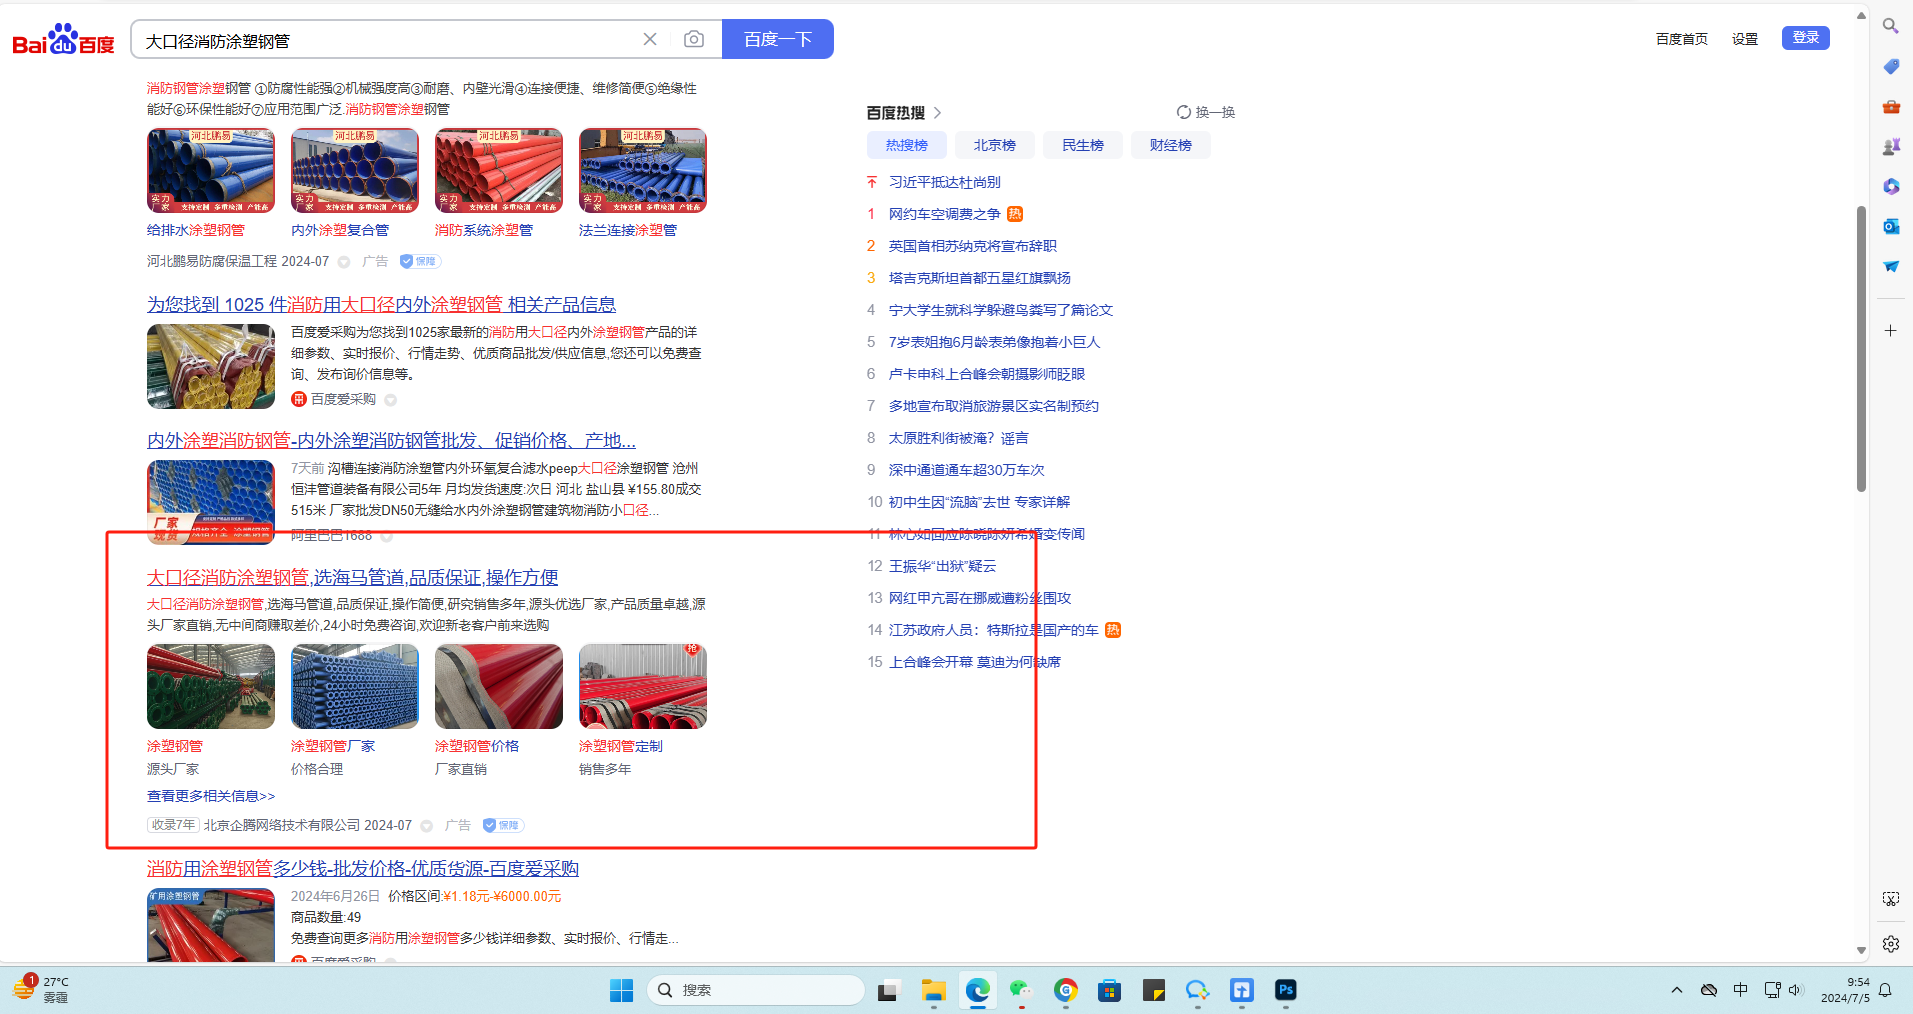
Task: Open the Edge sidebar shopping tag icon
Action: (x=1890, y=66)
